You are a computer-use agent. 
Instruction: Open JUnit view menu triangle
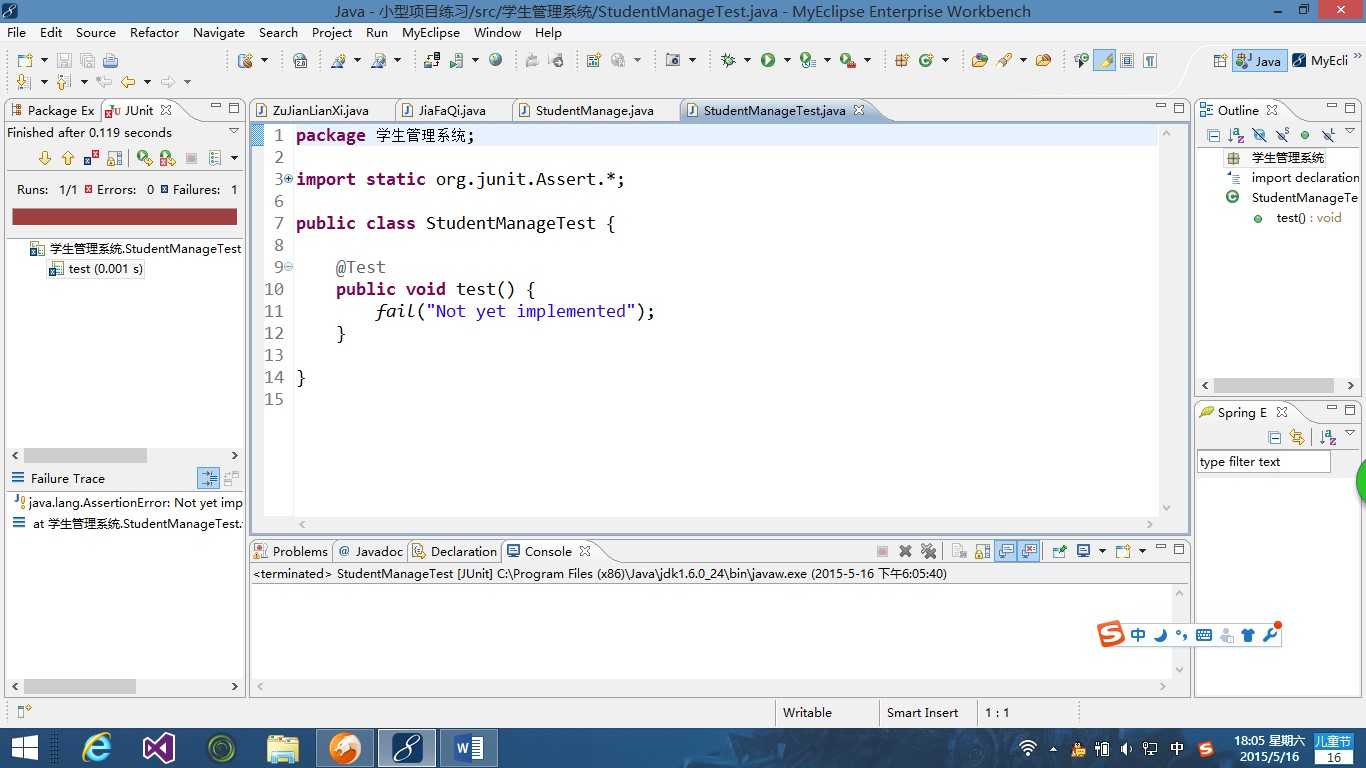tap(234, 131)
